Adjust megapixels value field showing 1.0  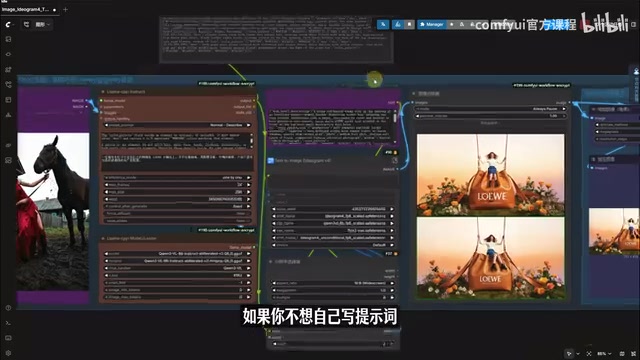tap(333, 290)
